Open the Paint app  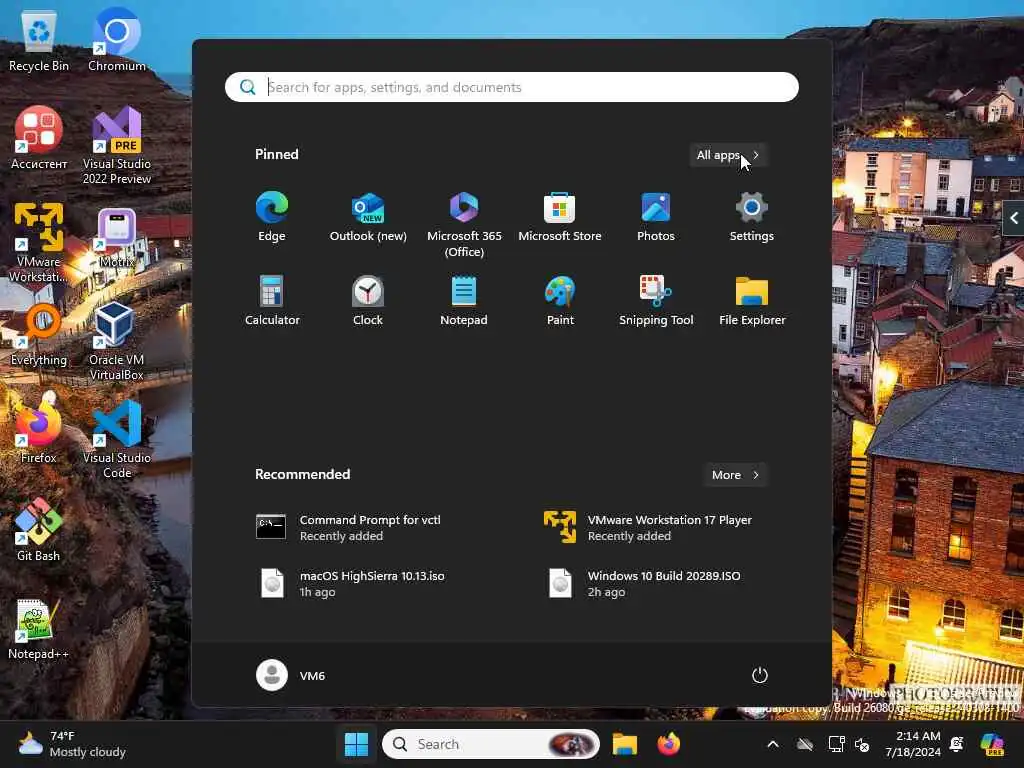(560, 301)
